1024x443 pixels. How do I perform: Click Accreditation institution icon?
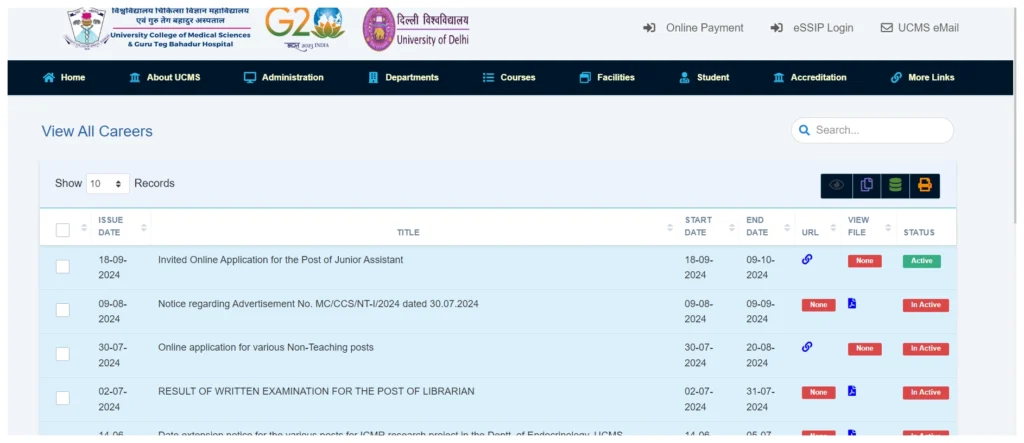click(778, 77)
